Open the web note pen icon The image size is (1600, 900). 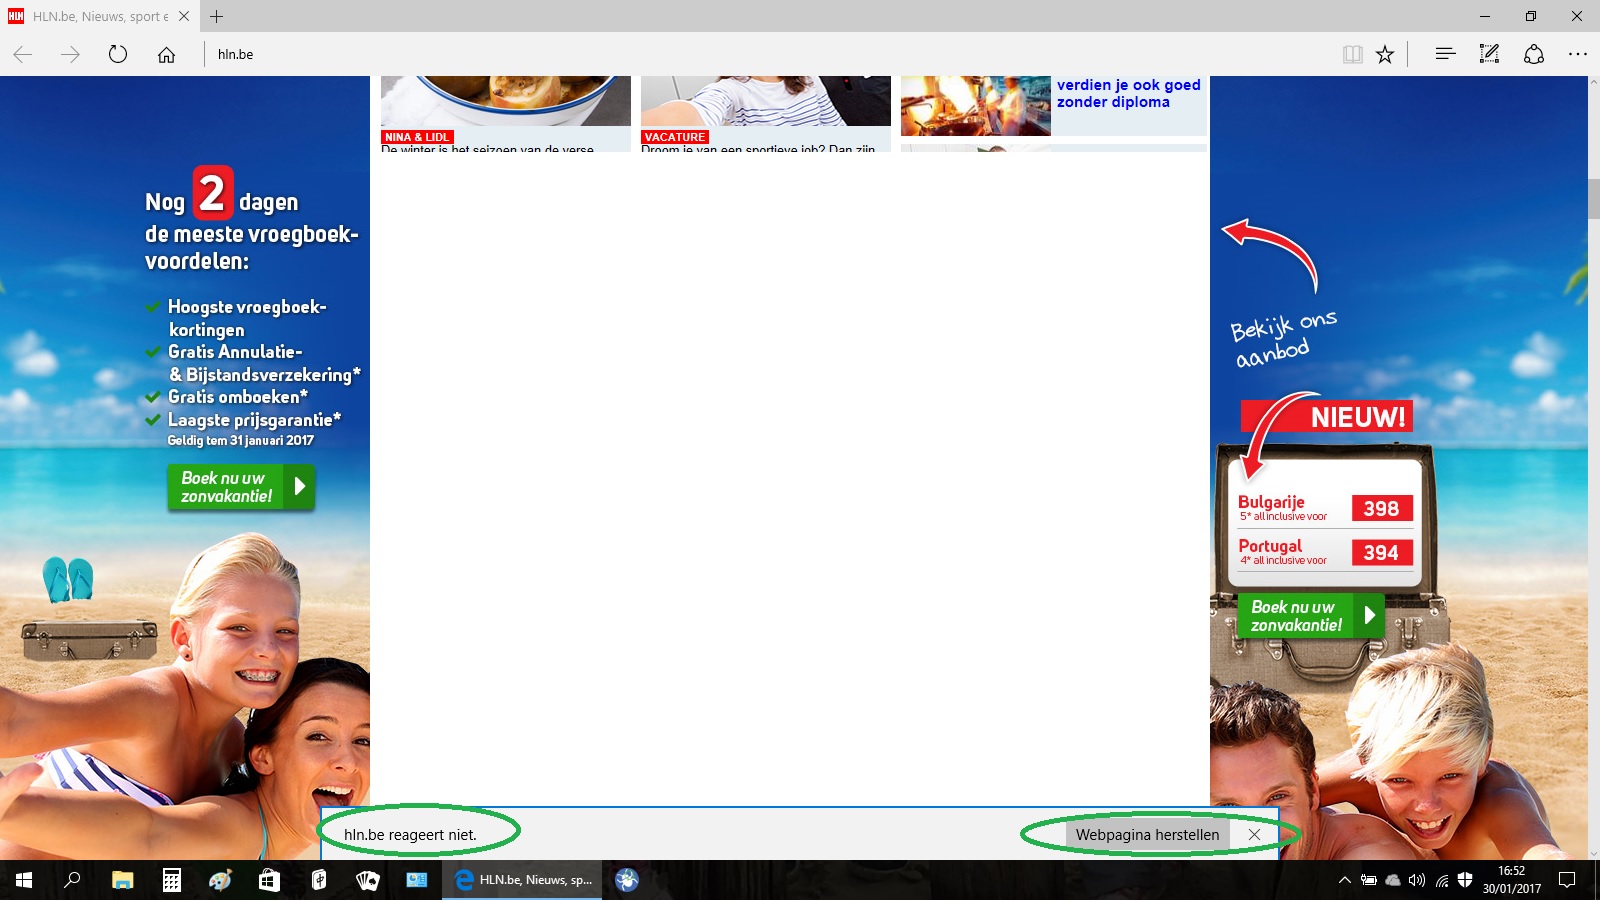1489,54
